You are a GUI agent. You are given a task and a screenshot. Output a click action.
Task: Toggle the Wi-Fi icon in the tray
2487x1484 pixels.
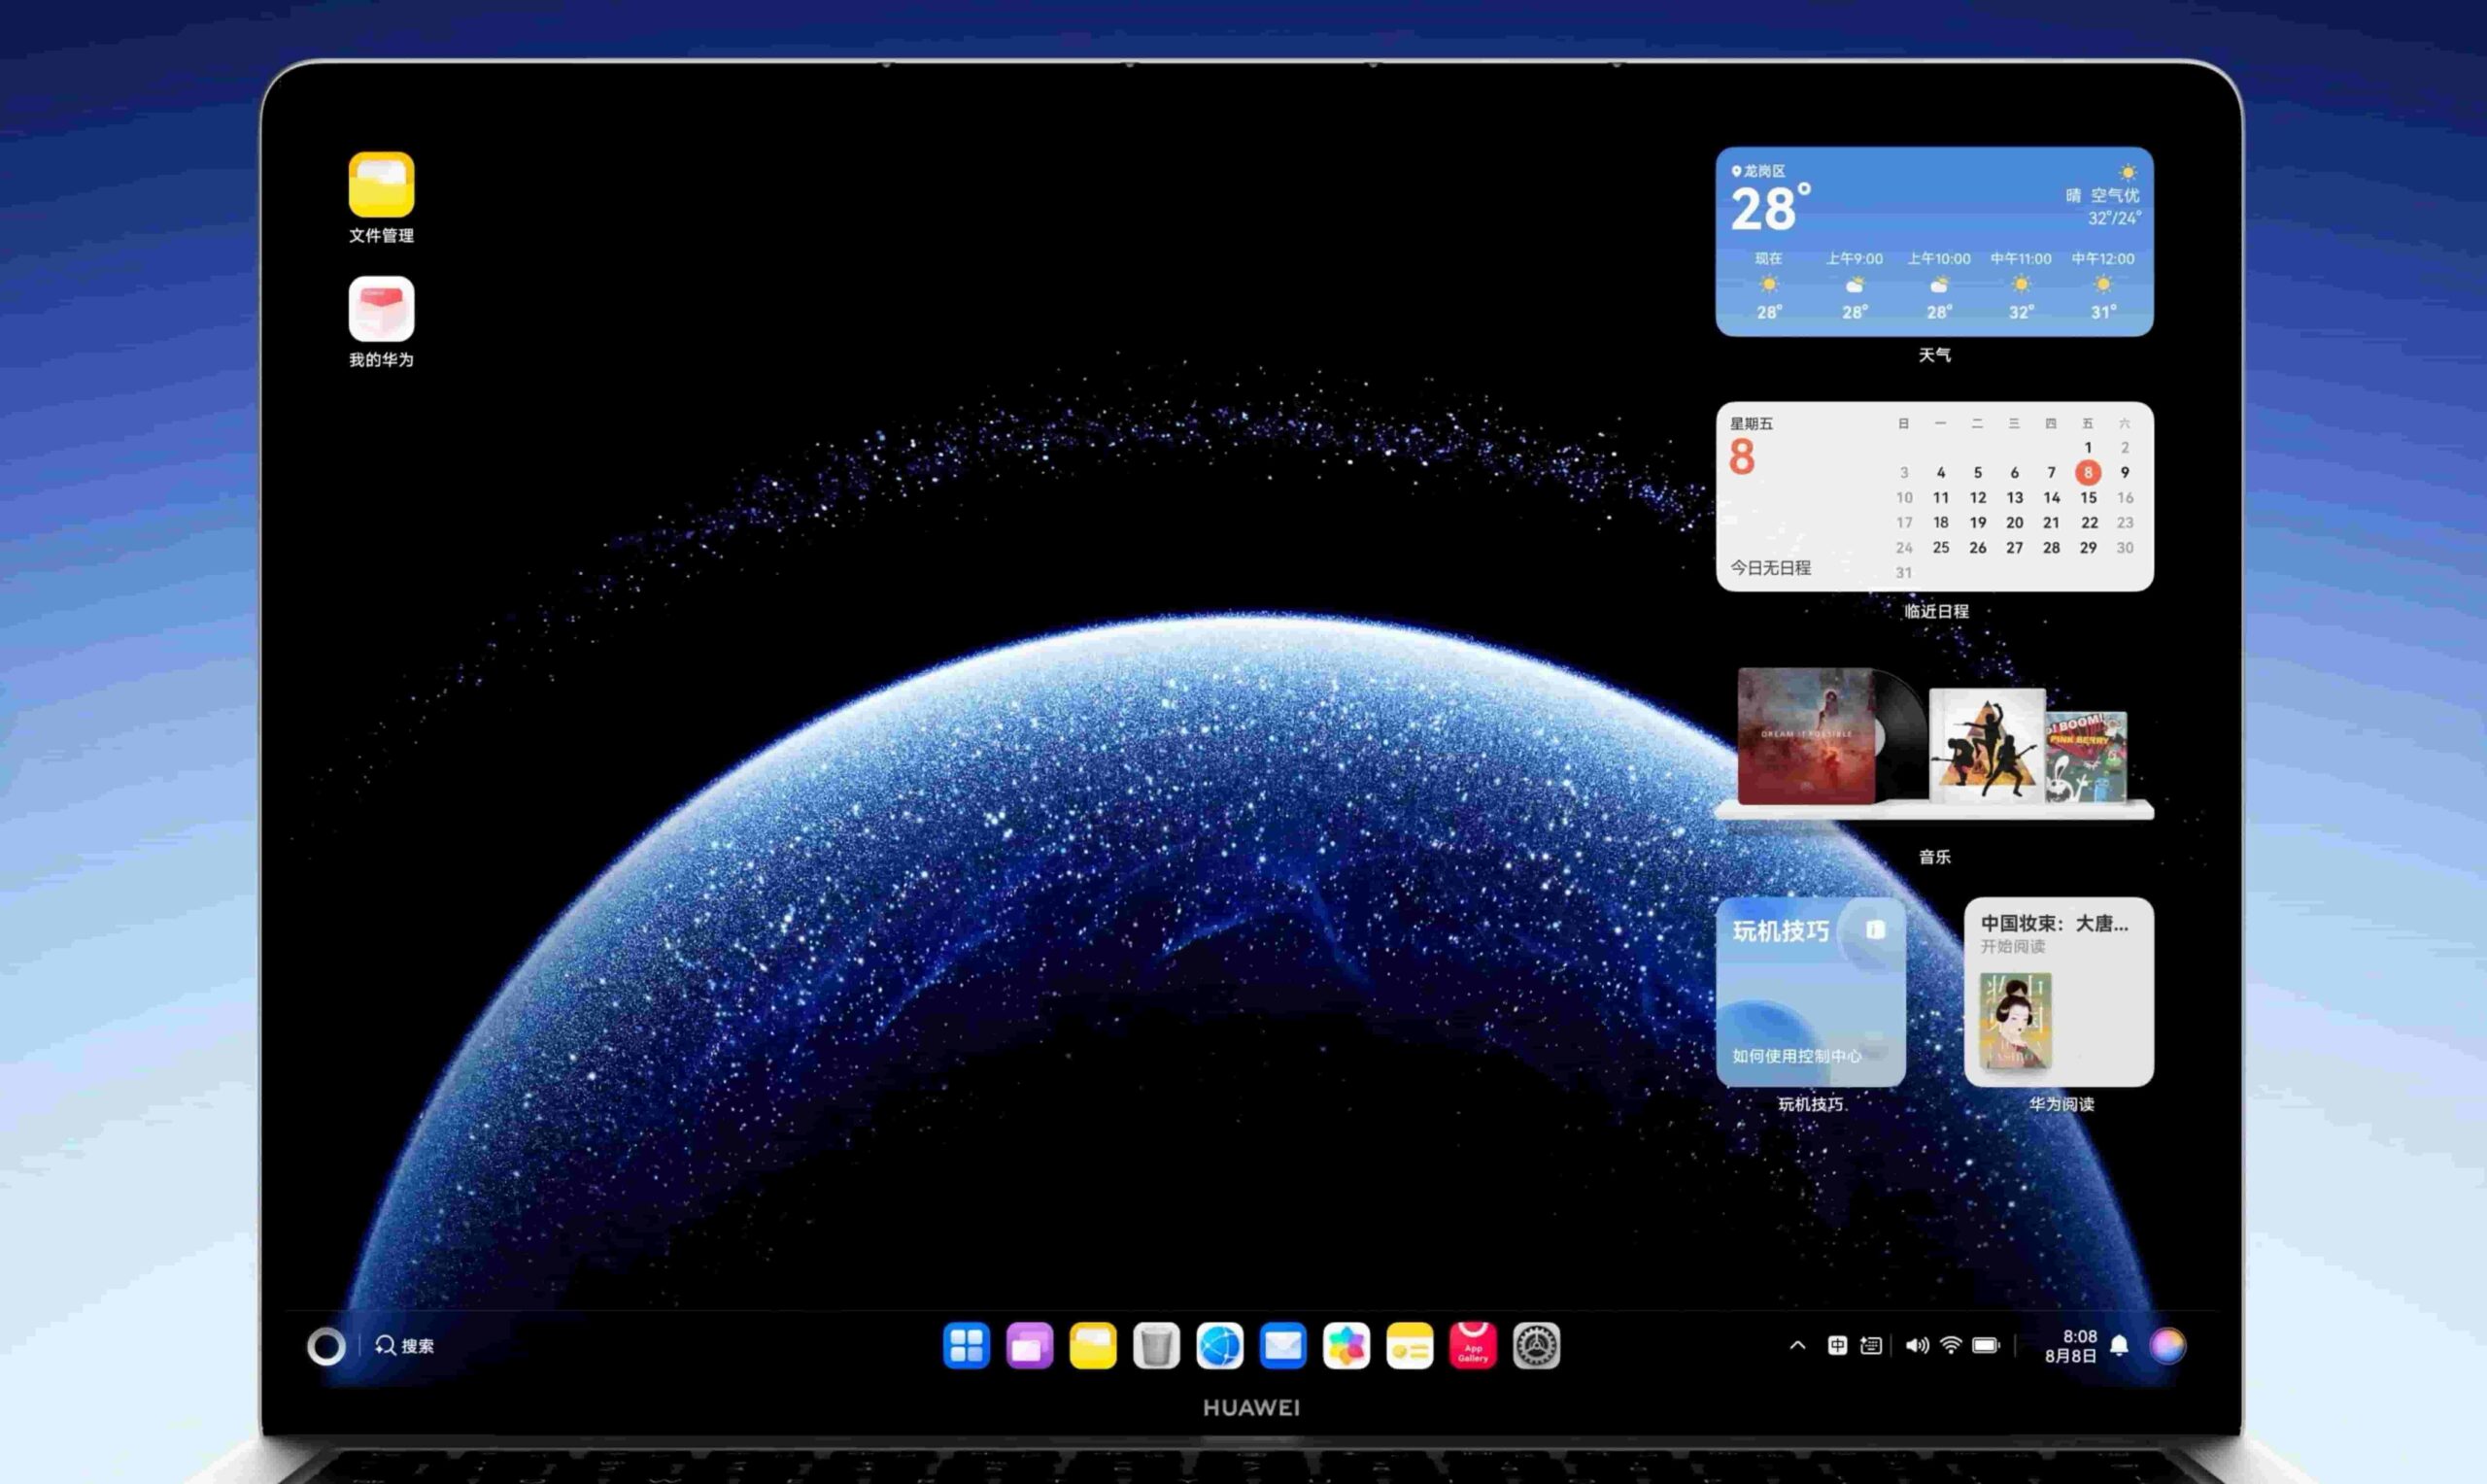pyautogui.click(x=1950, y=1345)
